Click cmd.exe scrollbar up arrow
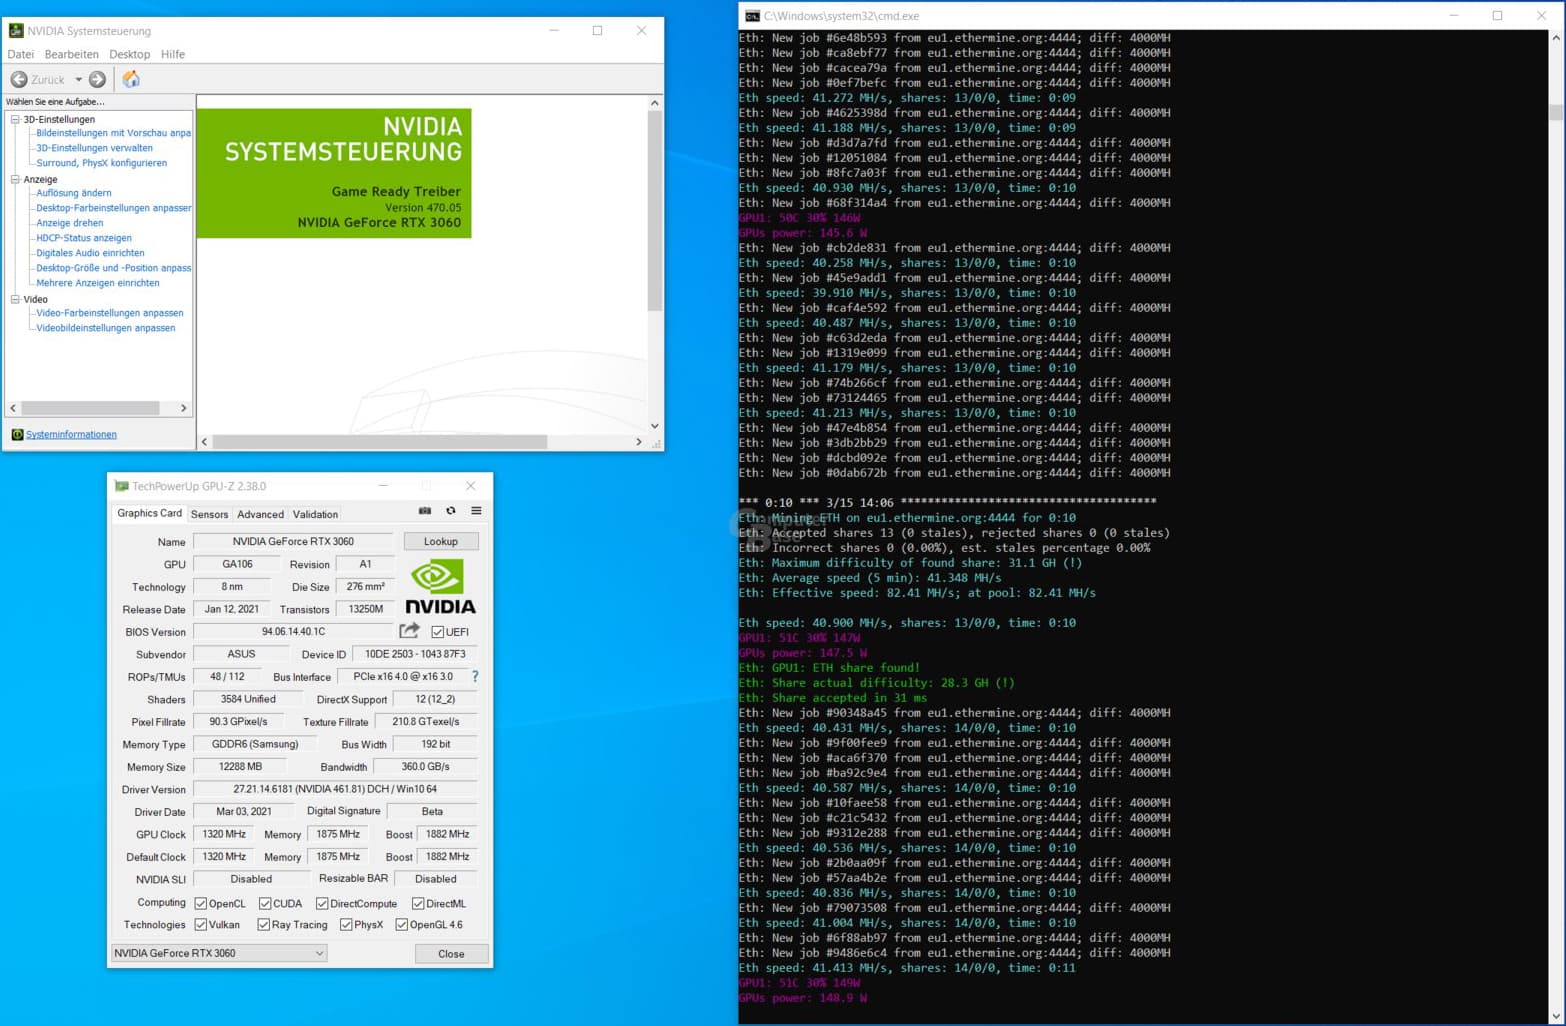 (1556, 38)
